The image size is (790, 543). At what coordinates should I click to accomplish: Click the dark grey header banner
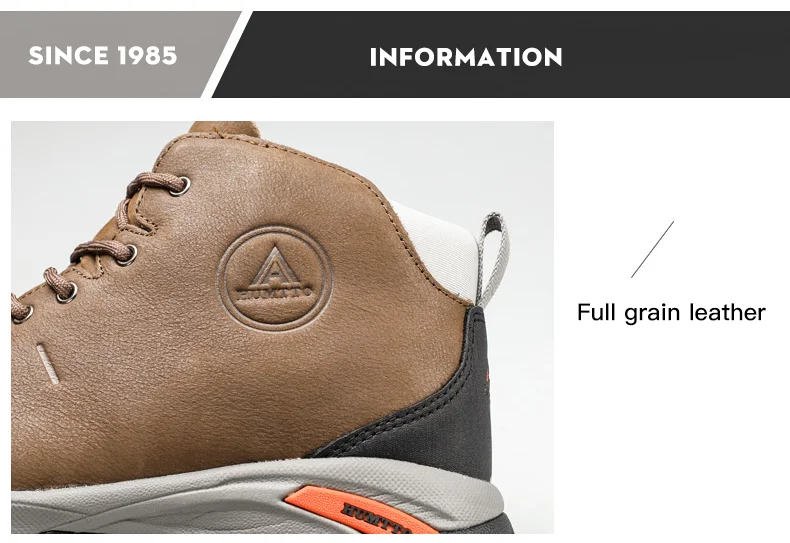click(x=501, y=54)
